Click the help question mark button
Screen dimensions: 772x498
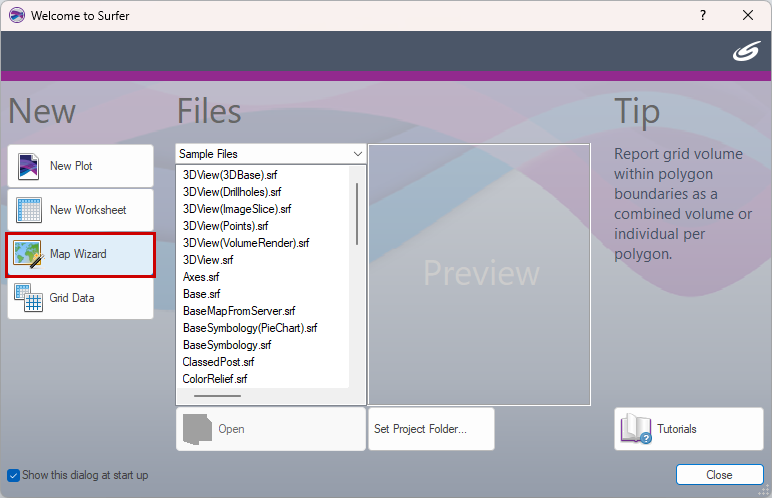[703, 15]
